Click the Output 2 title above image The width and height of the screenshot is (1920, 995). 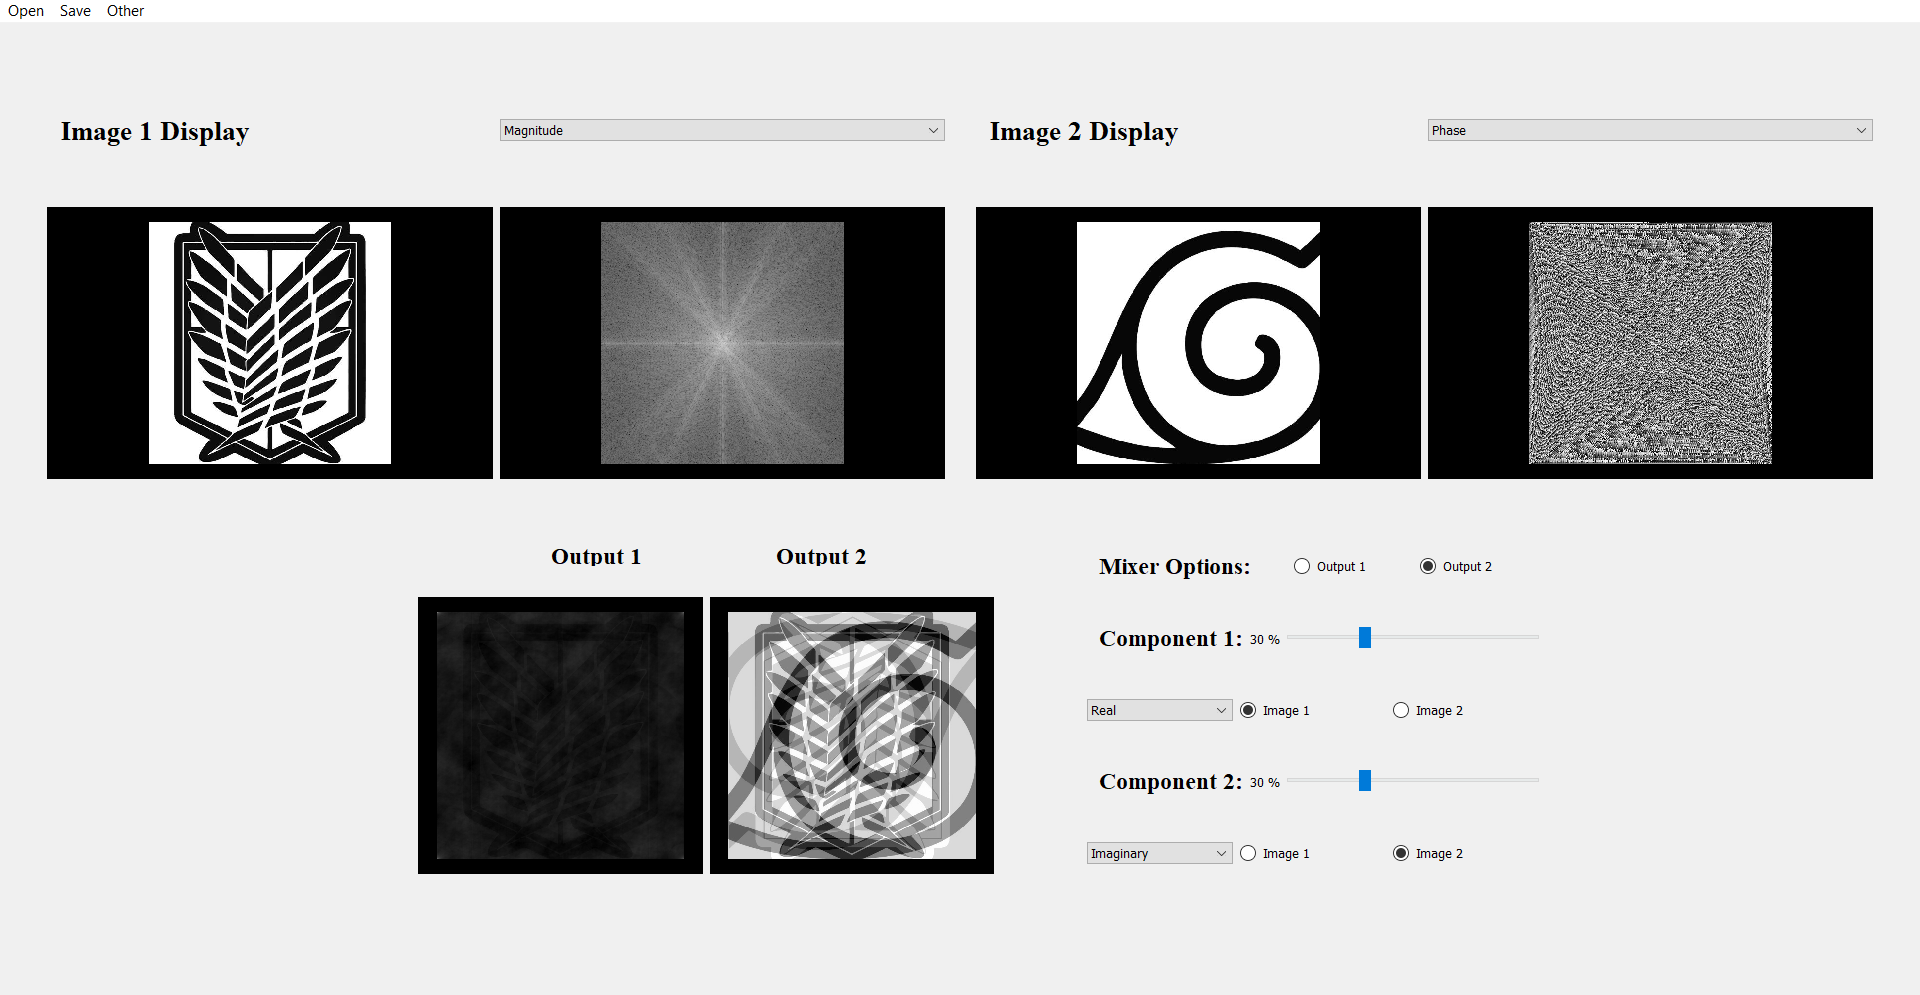pos(821,557)
